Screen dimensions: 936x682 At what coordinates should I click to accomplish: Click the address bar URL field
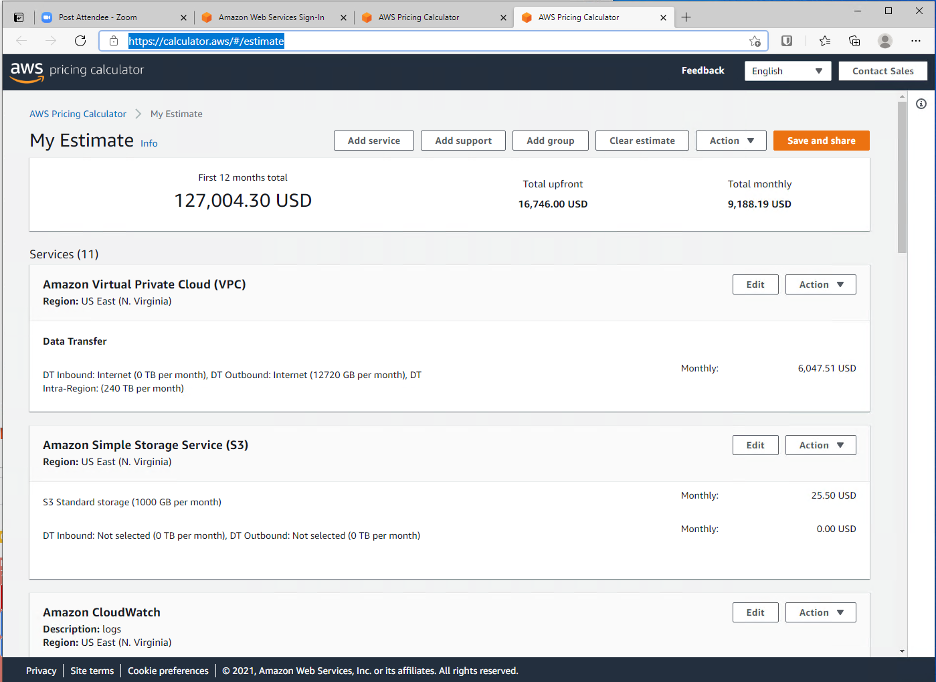click(433, 41)
